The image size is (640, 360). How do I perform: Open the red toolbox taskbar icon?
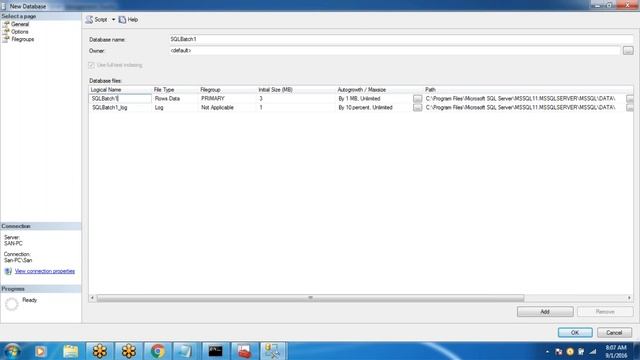tap(244, 351)
